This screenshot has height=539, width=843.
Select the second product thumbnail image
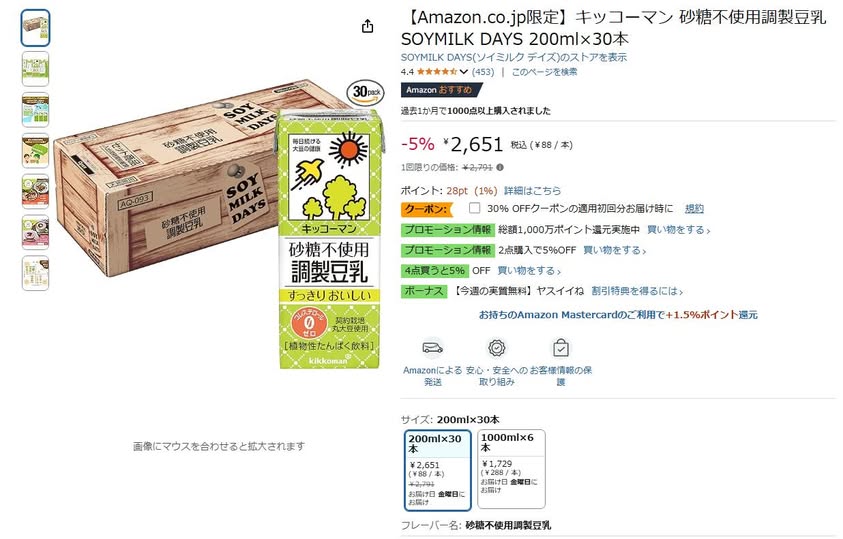35,69
